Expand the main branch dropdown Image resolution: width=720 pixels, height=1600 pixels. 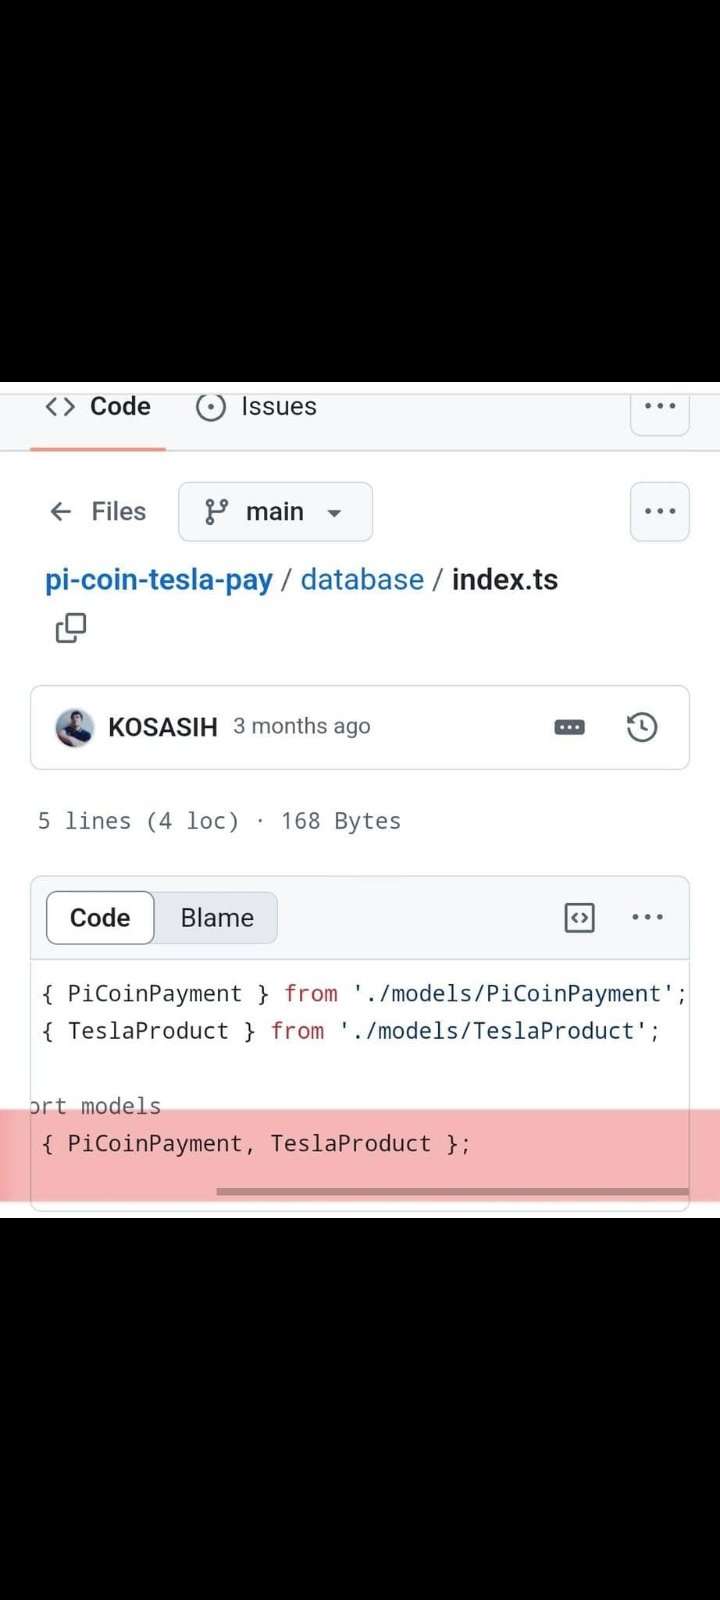tap(275, 512)
